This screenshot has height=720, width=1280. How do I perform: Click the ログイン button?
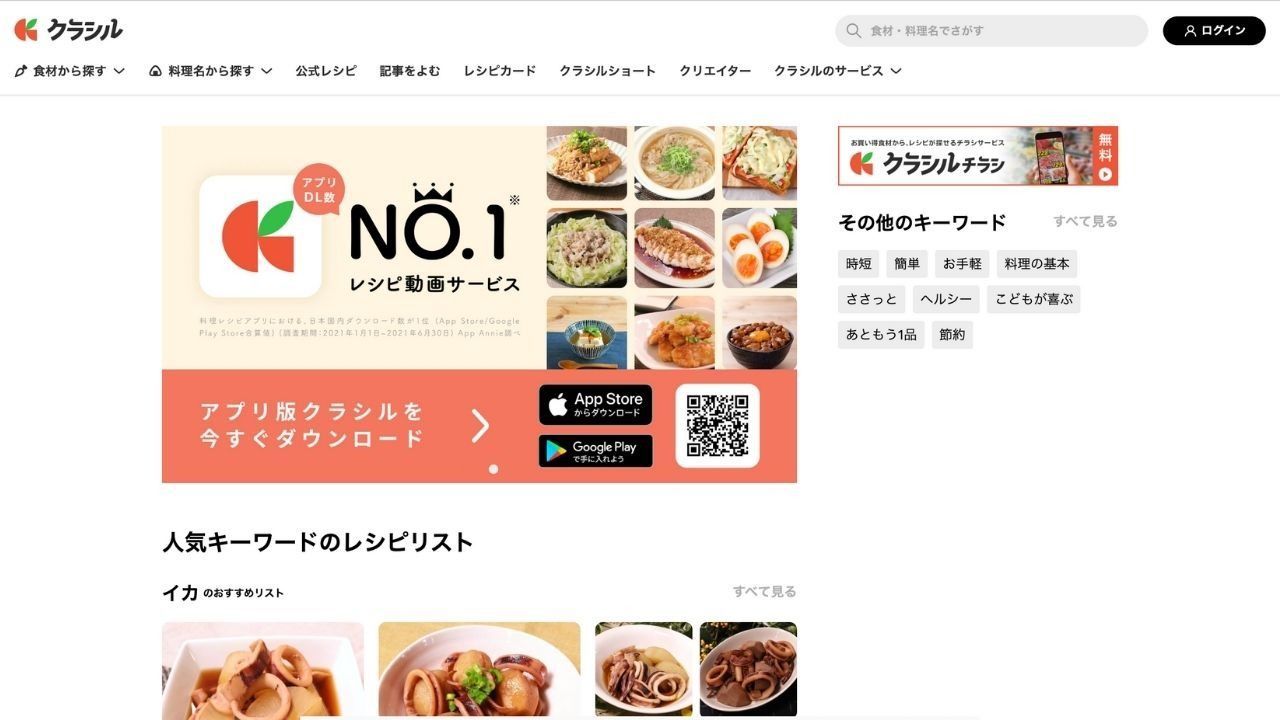(x=1214, y=31)
